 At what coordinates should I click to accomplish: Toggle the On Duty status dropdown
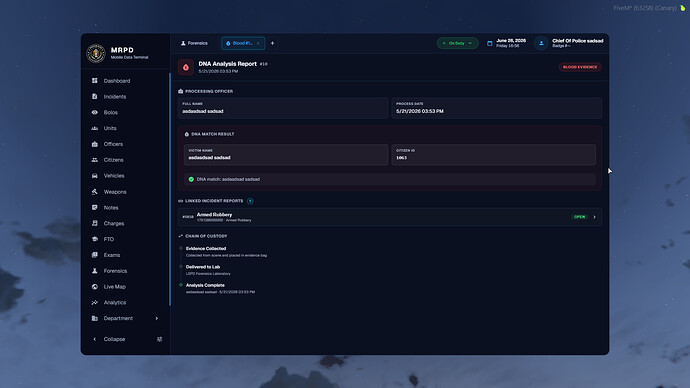point(458,43)
